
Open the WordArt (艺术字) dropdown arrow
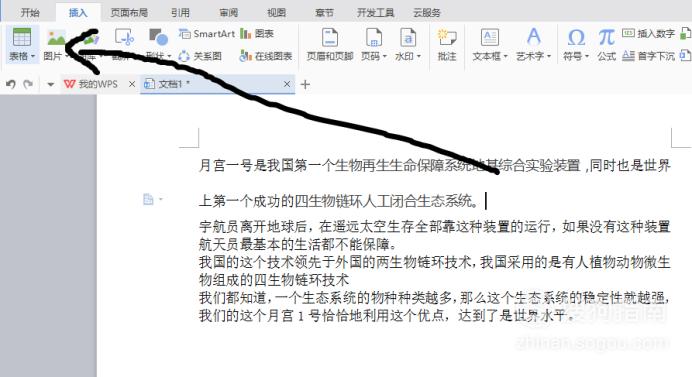point(549,57)
